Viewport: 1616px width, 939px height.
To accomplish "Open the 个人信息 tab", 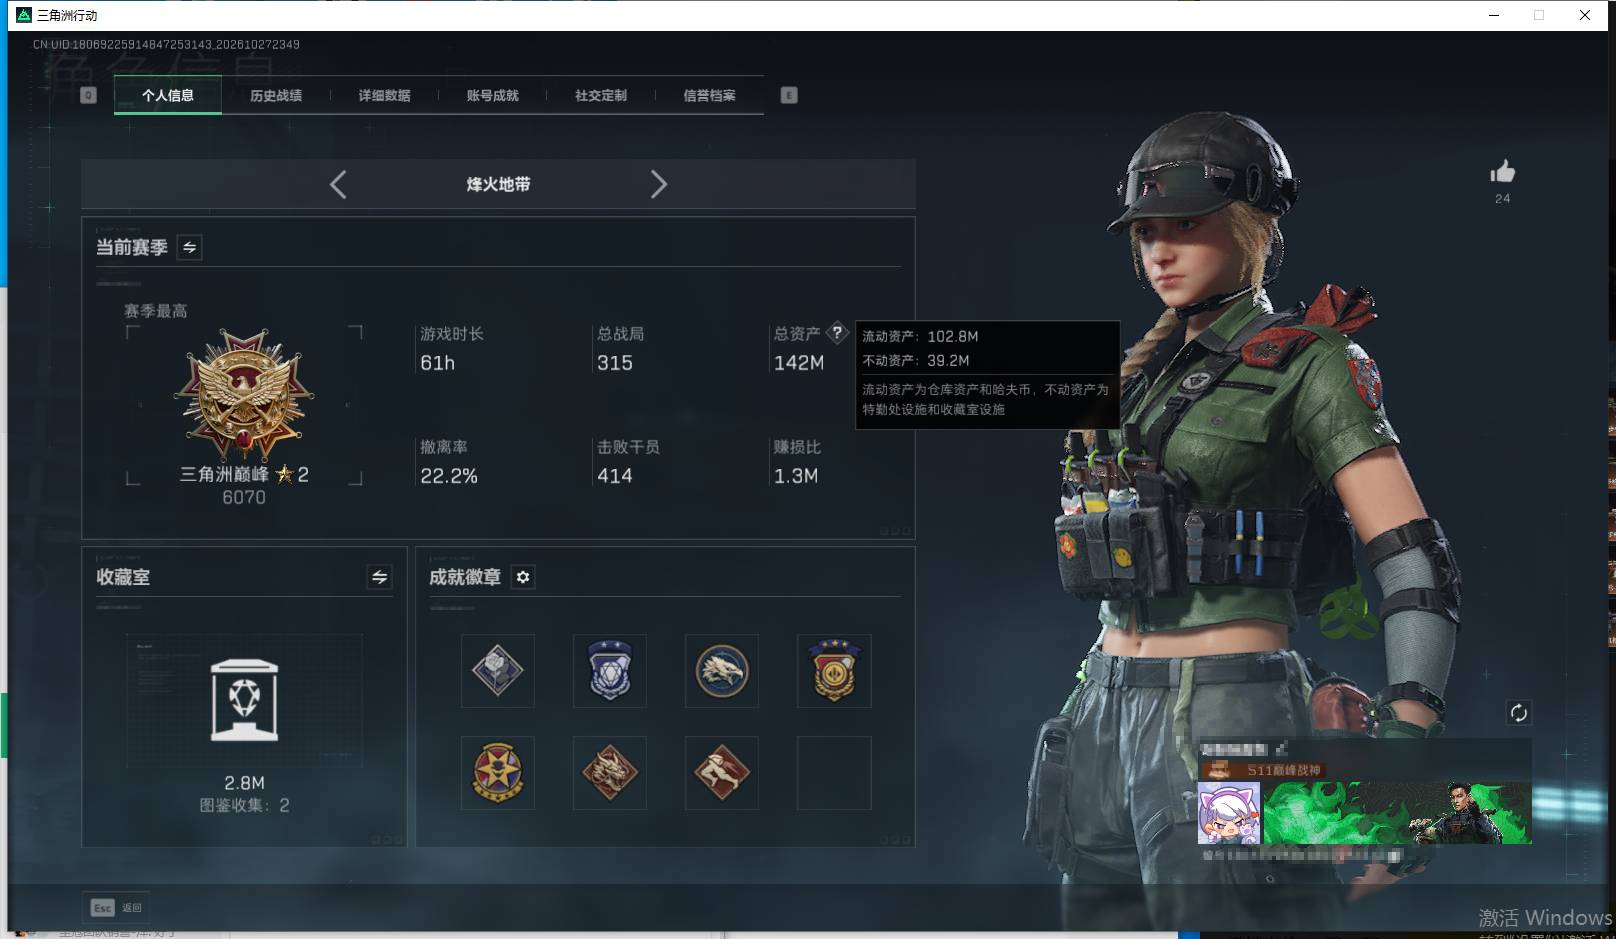I will 168,96.
